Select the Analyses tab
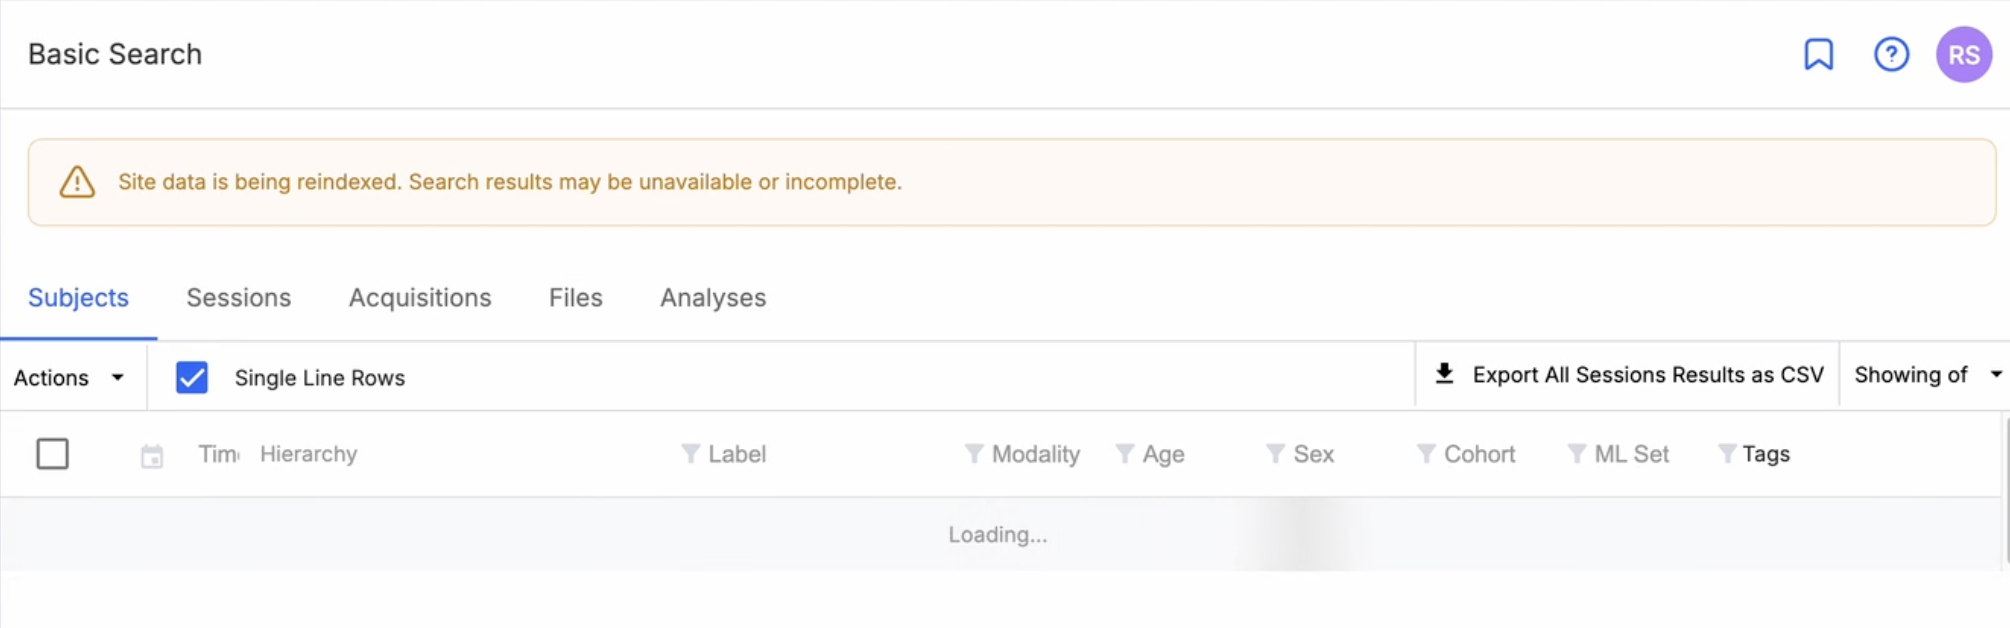The height and width of the screenshot is (628, 2010). [713, 298]
